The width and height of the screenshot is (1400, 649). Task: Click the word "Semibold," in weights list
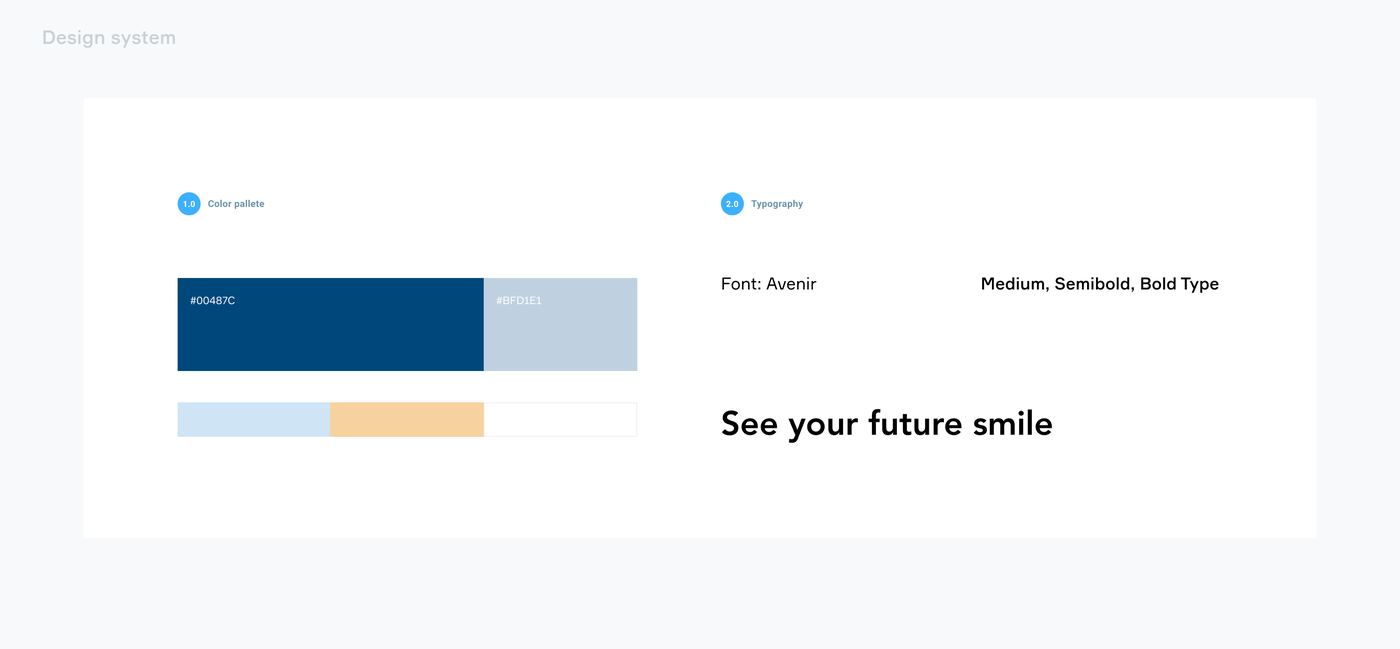[x=1094, y=284]
